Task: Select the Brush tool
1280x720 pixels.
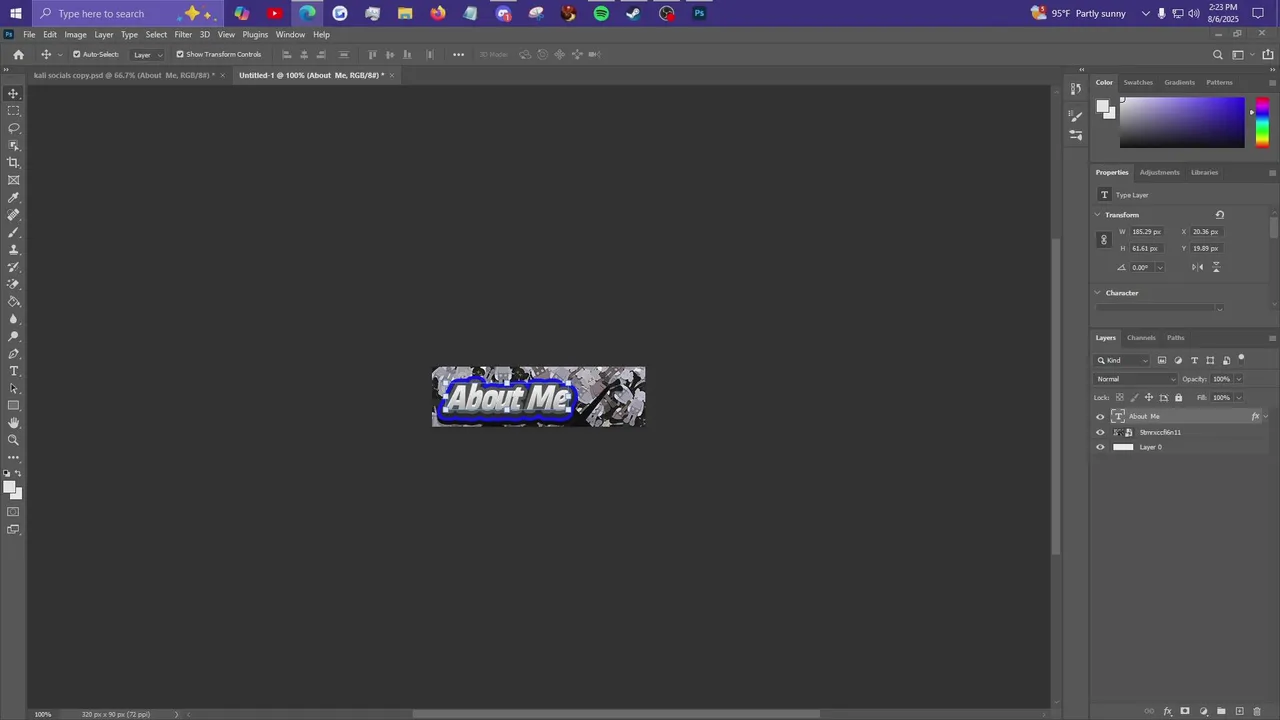Action: tap(13, 232)
